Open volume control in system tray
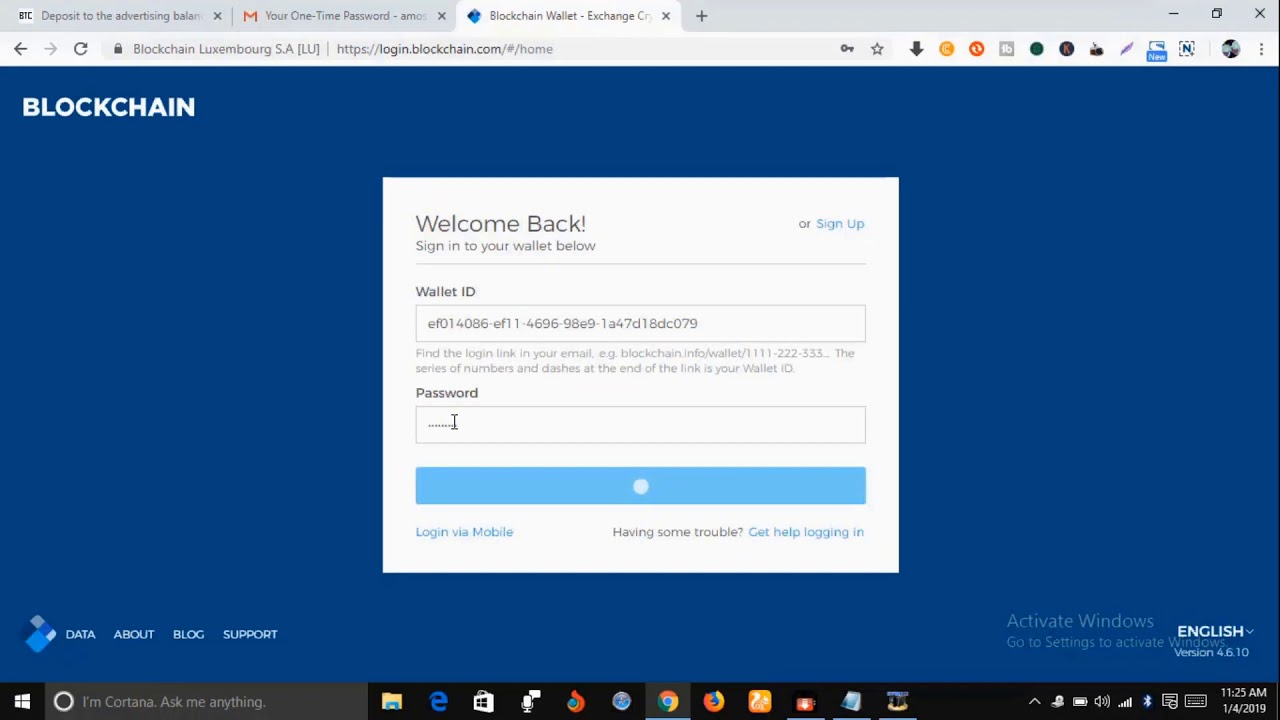Screen dimensions: 1280x720 1102,702
